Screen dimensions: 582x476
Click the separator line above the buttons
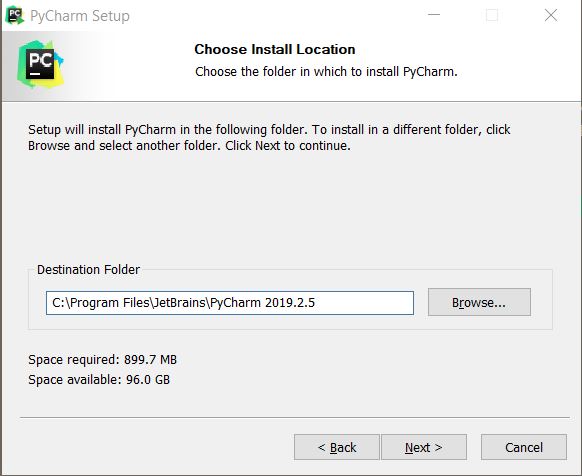point(295,417)
